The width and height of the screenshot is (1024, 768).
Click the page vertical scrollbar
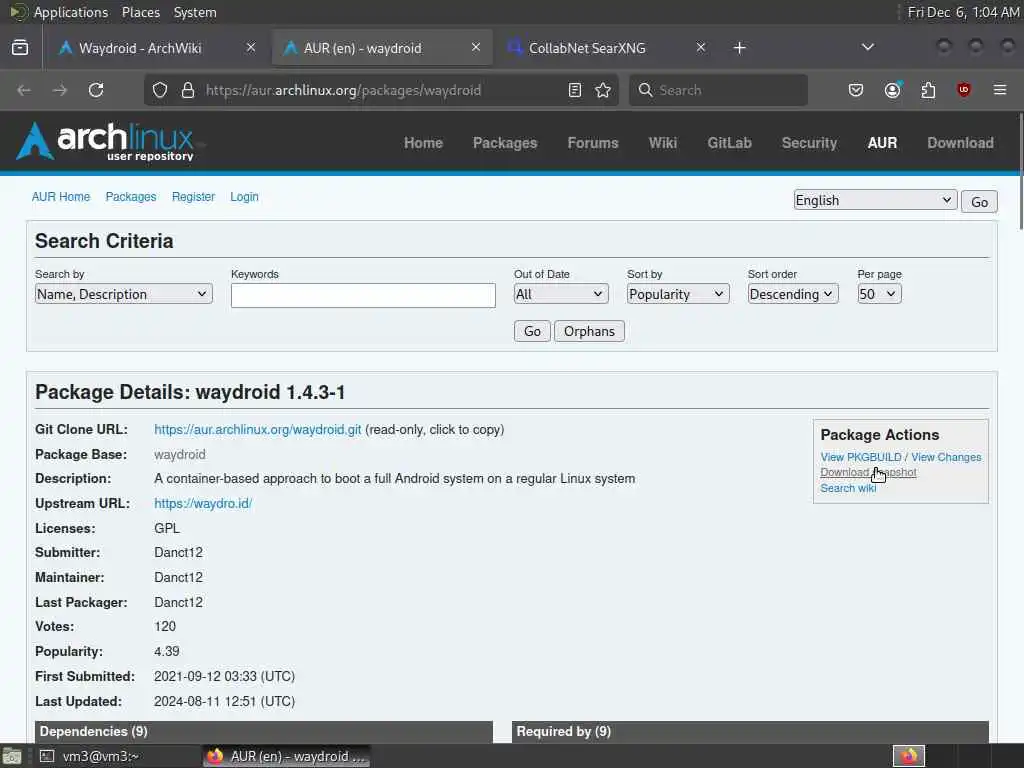pos(1020,171)
